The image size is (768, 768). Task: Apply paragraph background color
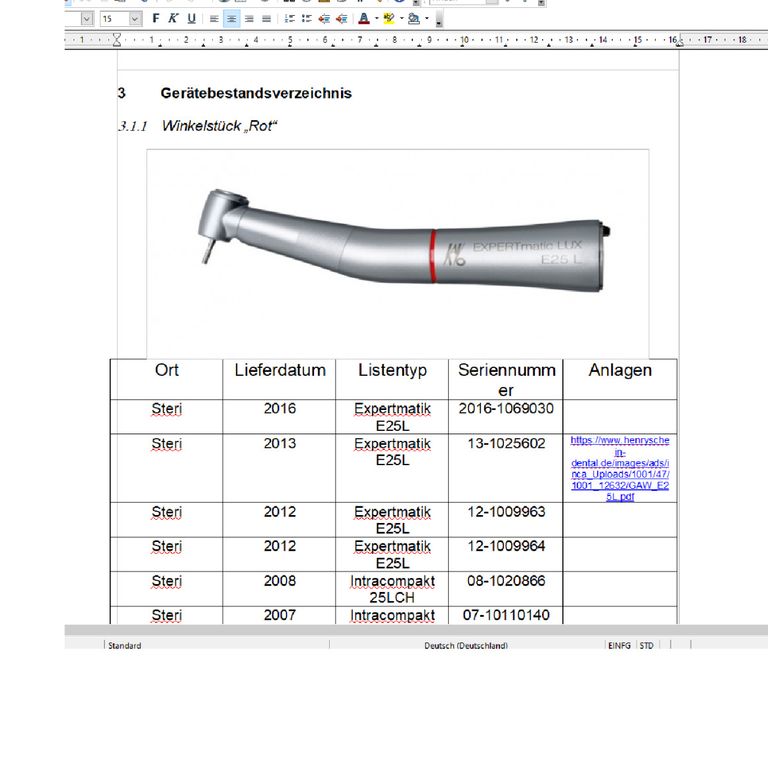pyautogui.click(x=414, y=19)
